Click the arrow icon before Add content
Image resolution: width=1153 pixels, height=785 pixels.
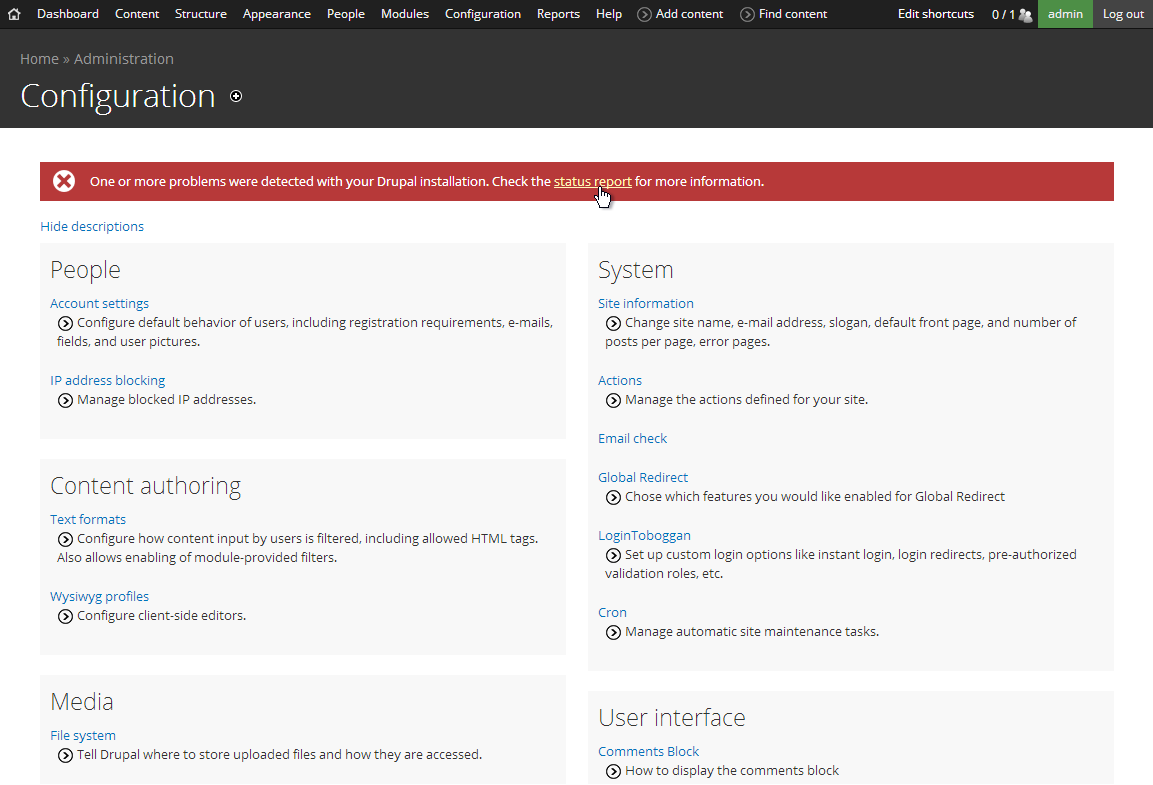tap(645, 14)
